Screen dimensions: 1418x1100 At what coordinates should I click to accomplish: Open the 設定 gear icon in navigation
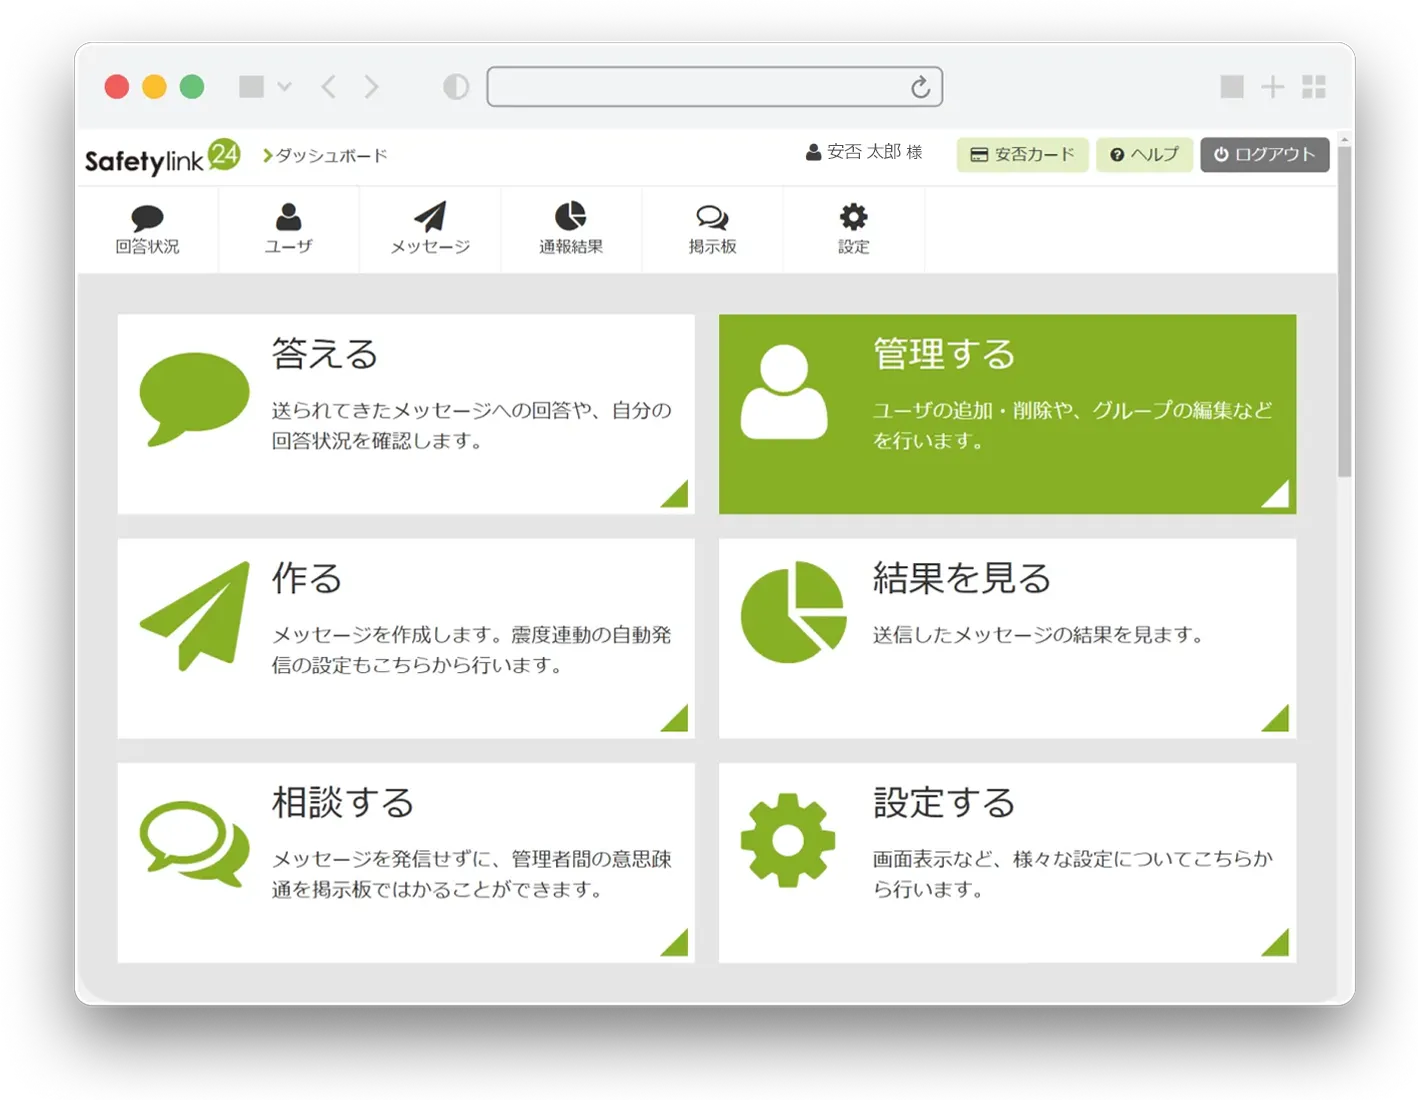pyautogui.click(x=853, y=217)
